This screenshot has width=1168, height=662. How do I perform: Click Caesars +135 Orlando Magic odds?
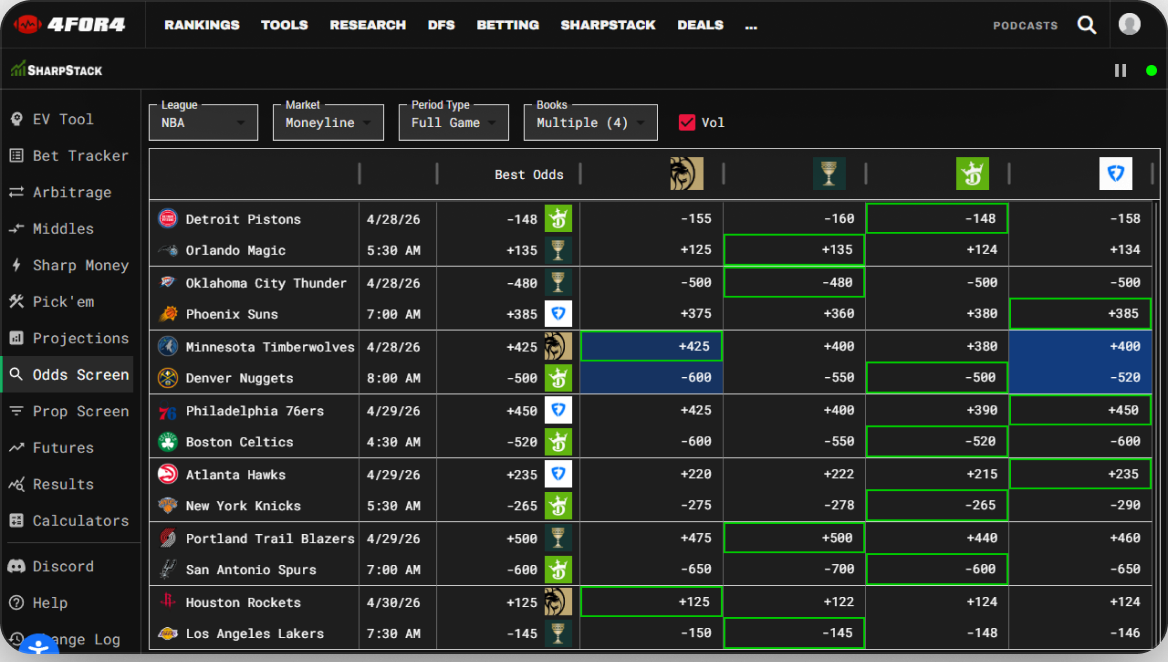[794, 249]
